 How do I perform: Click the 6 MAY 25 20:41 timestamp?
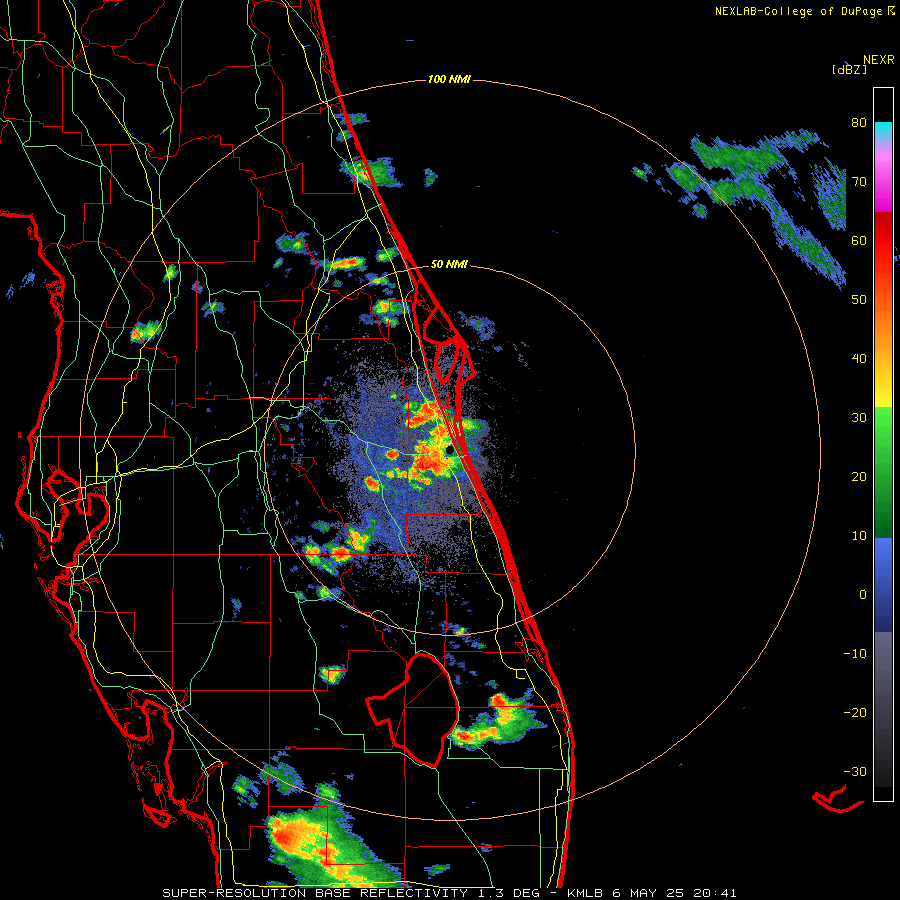tap(674, 893)
